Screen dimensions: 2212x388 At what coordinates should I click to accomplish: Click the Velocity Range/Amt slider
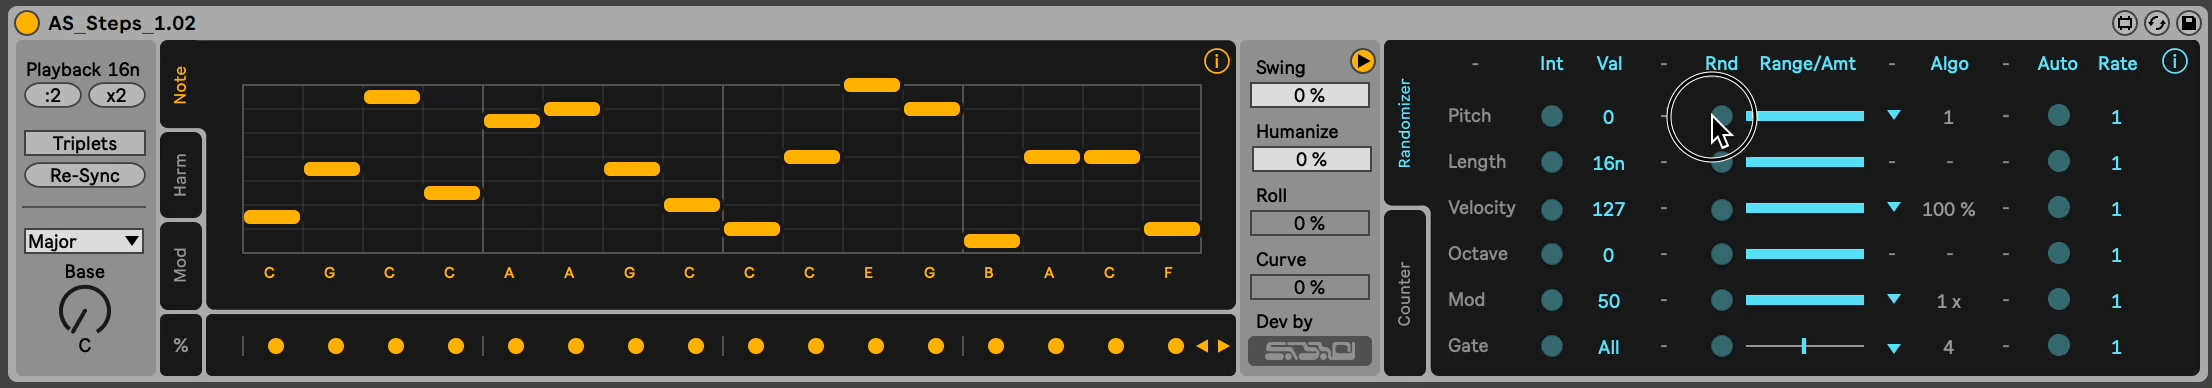pos(1805,208)
